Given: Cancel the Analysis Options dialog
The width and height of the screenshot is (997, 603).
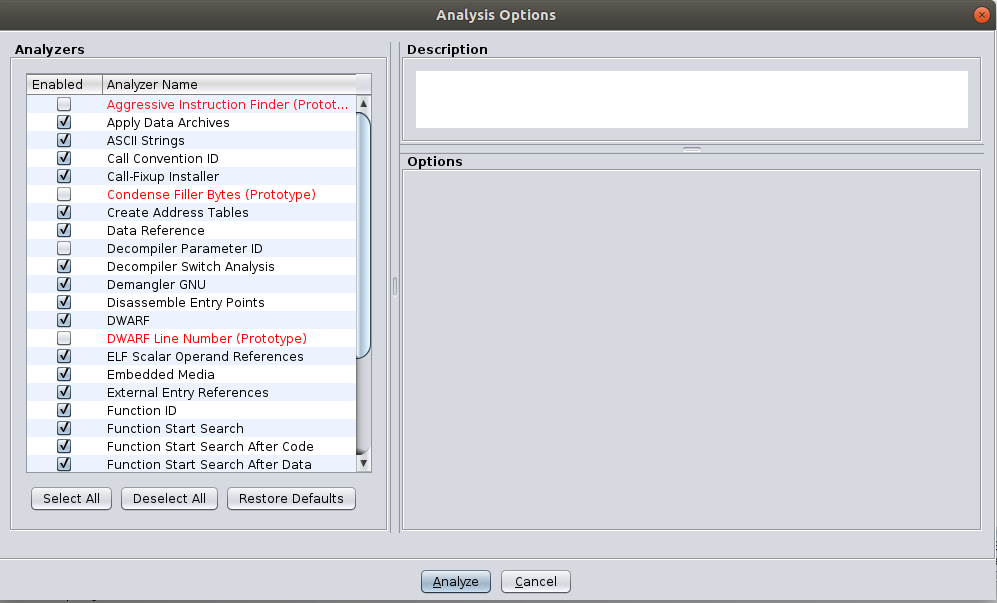Looking at the screenshot, I should click(535, 581).
